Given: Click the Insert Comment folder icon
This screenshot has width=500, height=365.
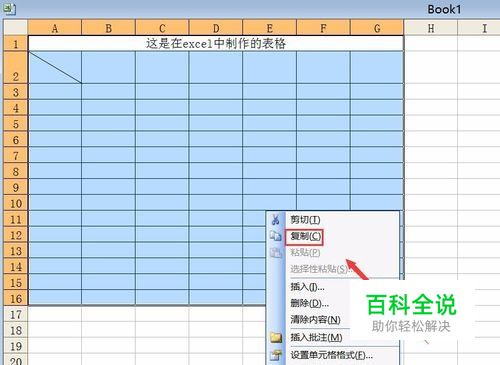Looking at the screenshot, I should point(276,337).
